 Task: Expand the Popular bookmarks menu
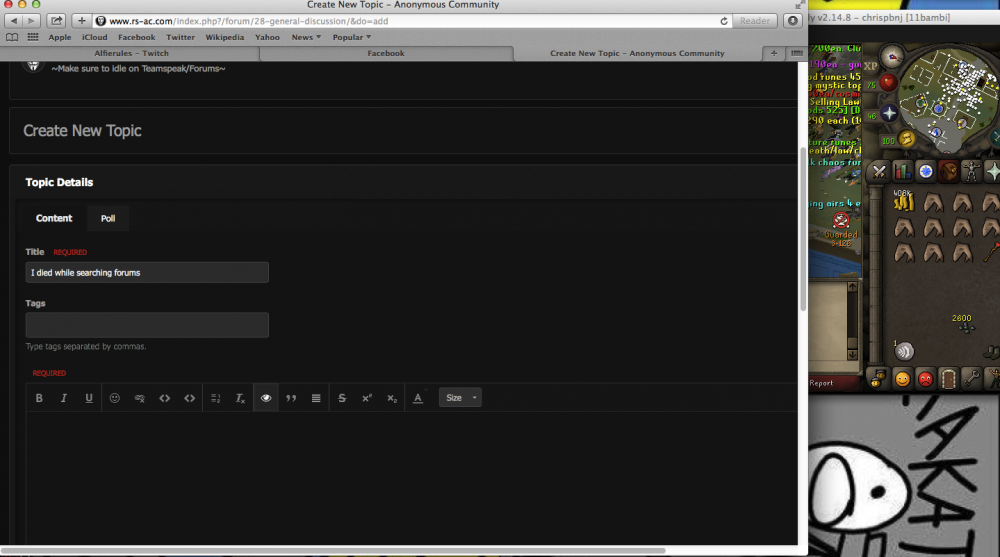pos(352,37)
